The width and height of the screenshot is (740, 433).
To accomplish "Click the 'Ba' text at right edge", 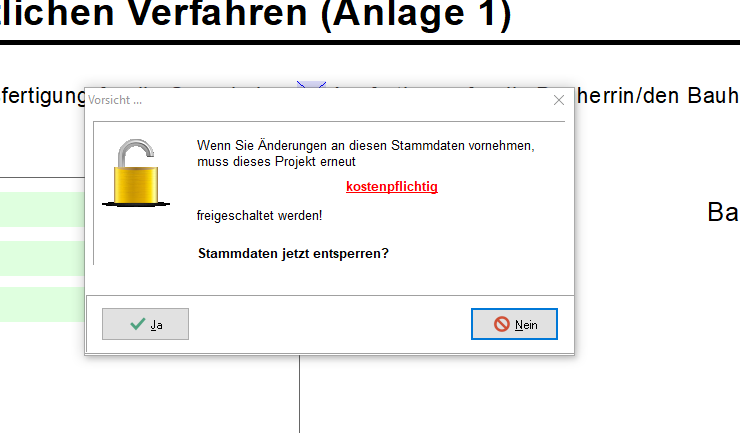I will (722, 212).
